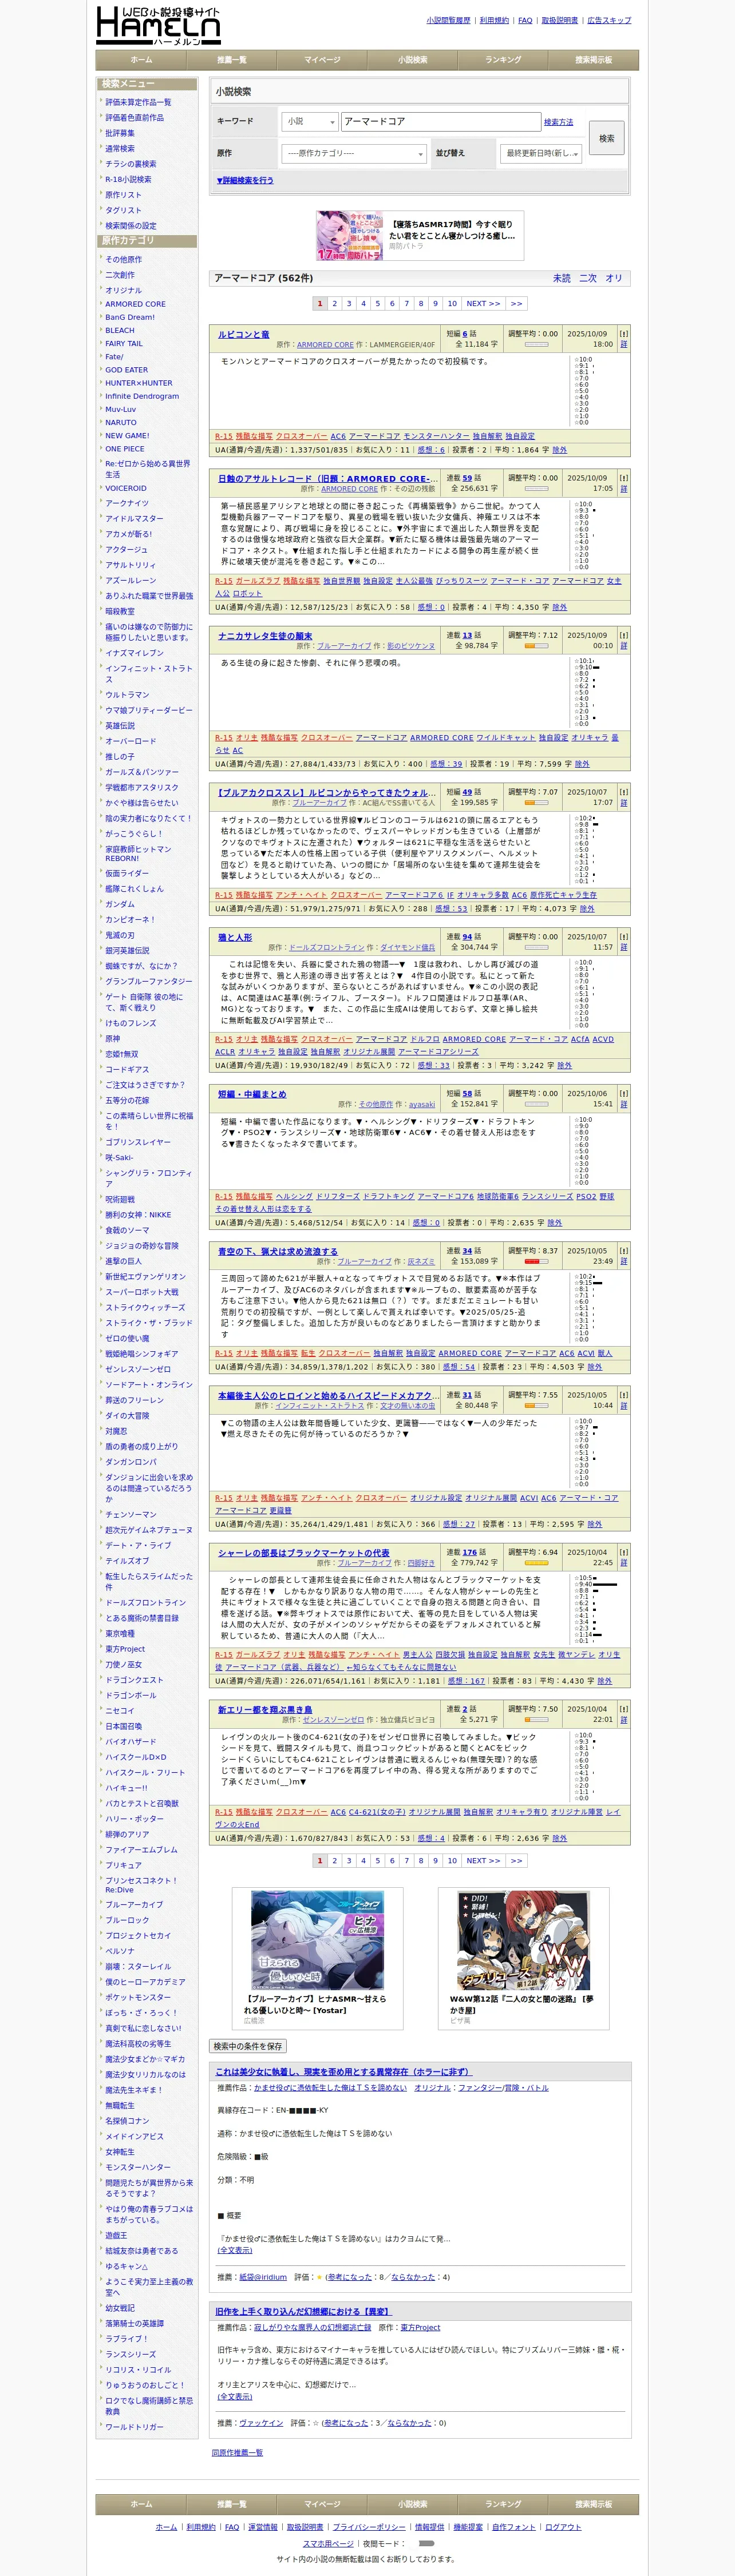Open プライバシーポリシー footer link
Image resolution: width=735 pixels, height=2576 pixels.
click(x=369, y=2527)
